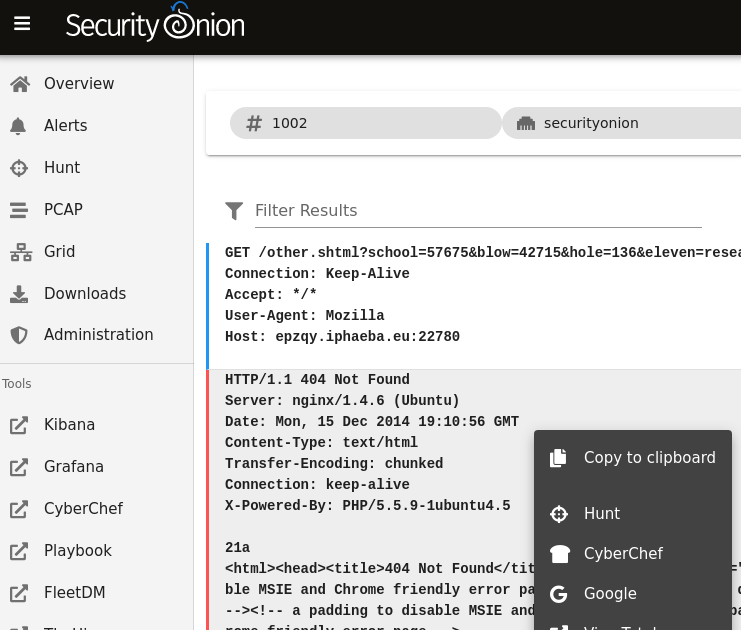
Task: Click the hash icon beside 1002
Action: (x=254, y=123)
